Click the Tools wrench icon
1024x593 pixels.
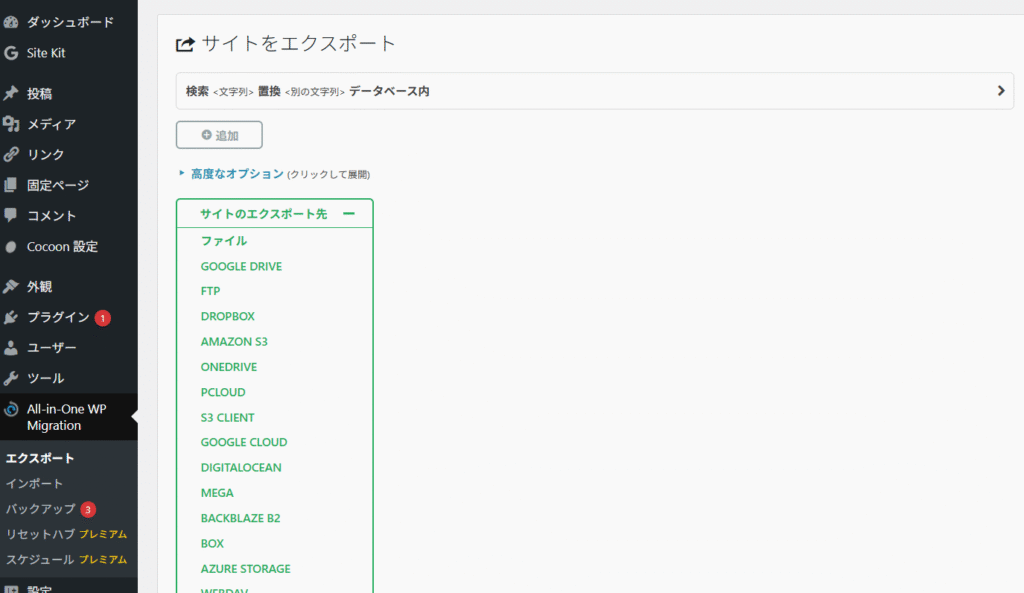click(11, 378)
